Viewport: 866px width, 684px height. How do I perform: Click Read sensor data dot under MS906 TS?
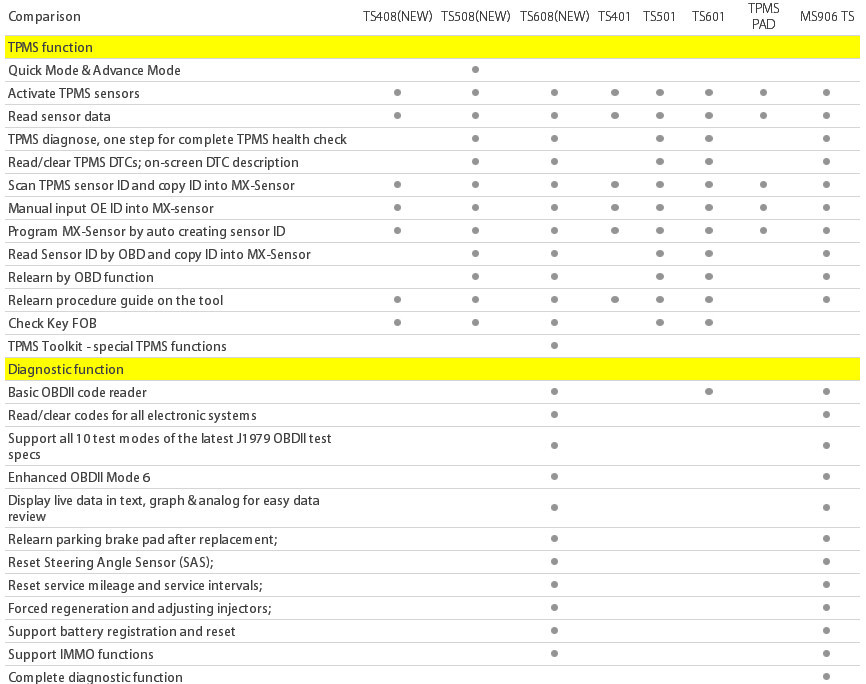tap(826, 115)
